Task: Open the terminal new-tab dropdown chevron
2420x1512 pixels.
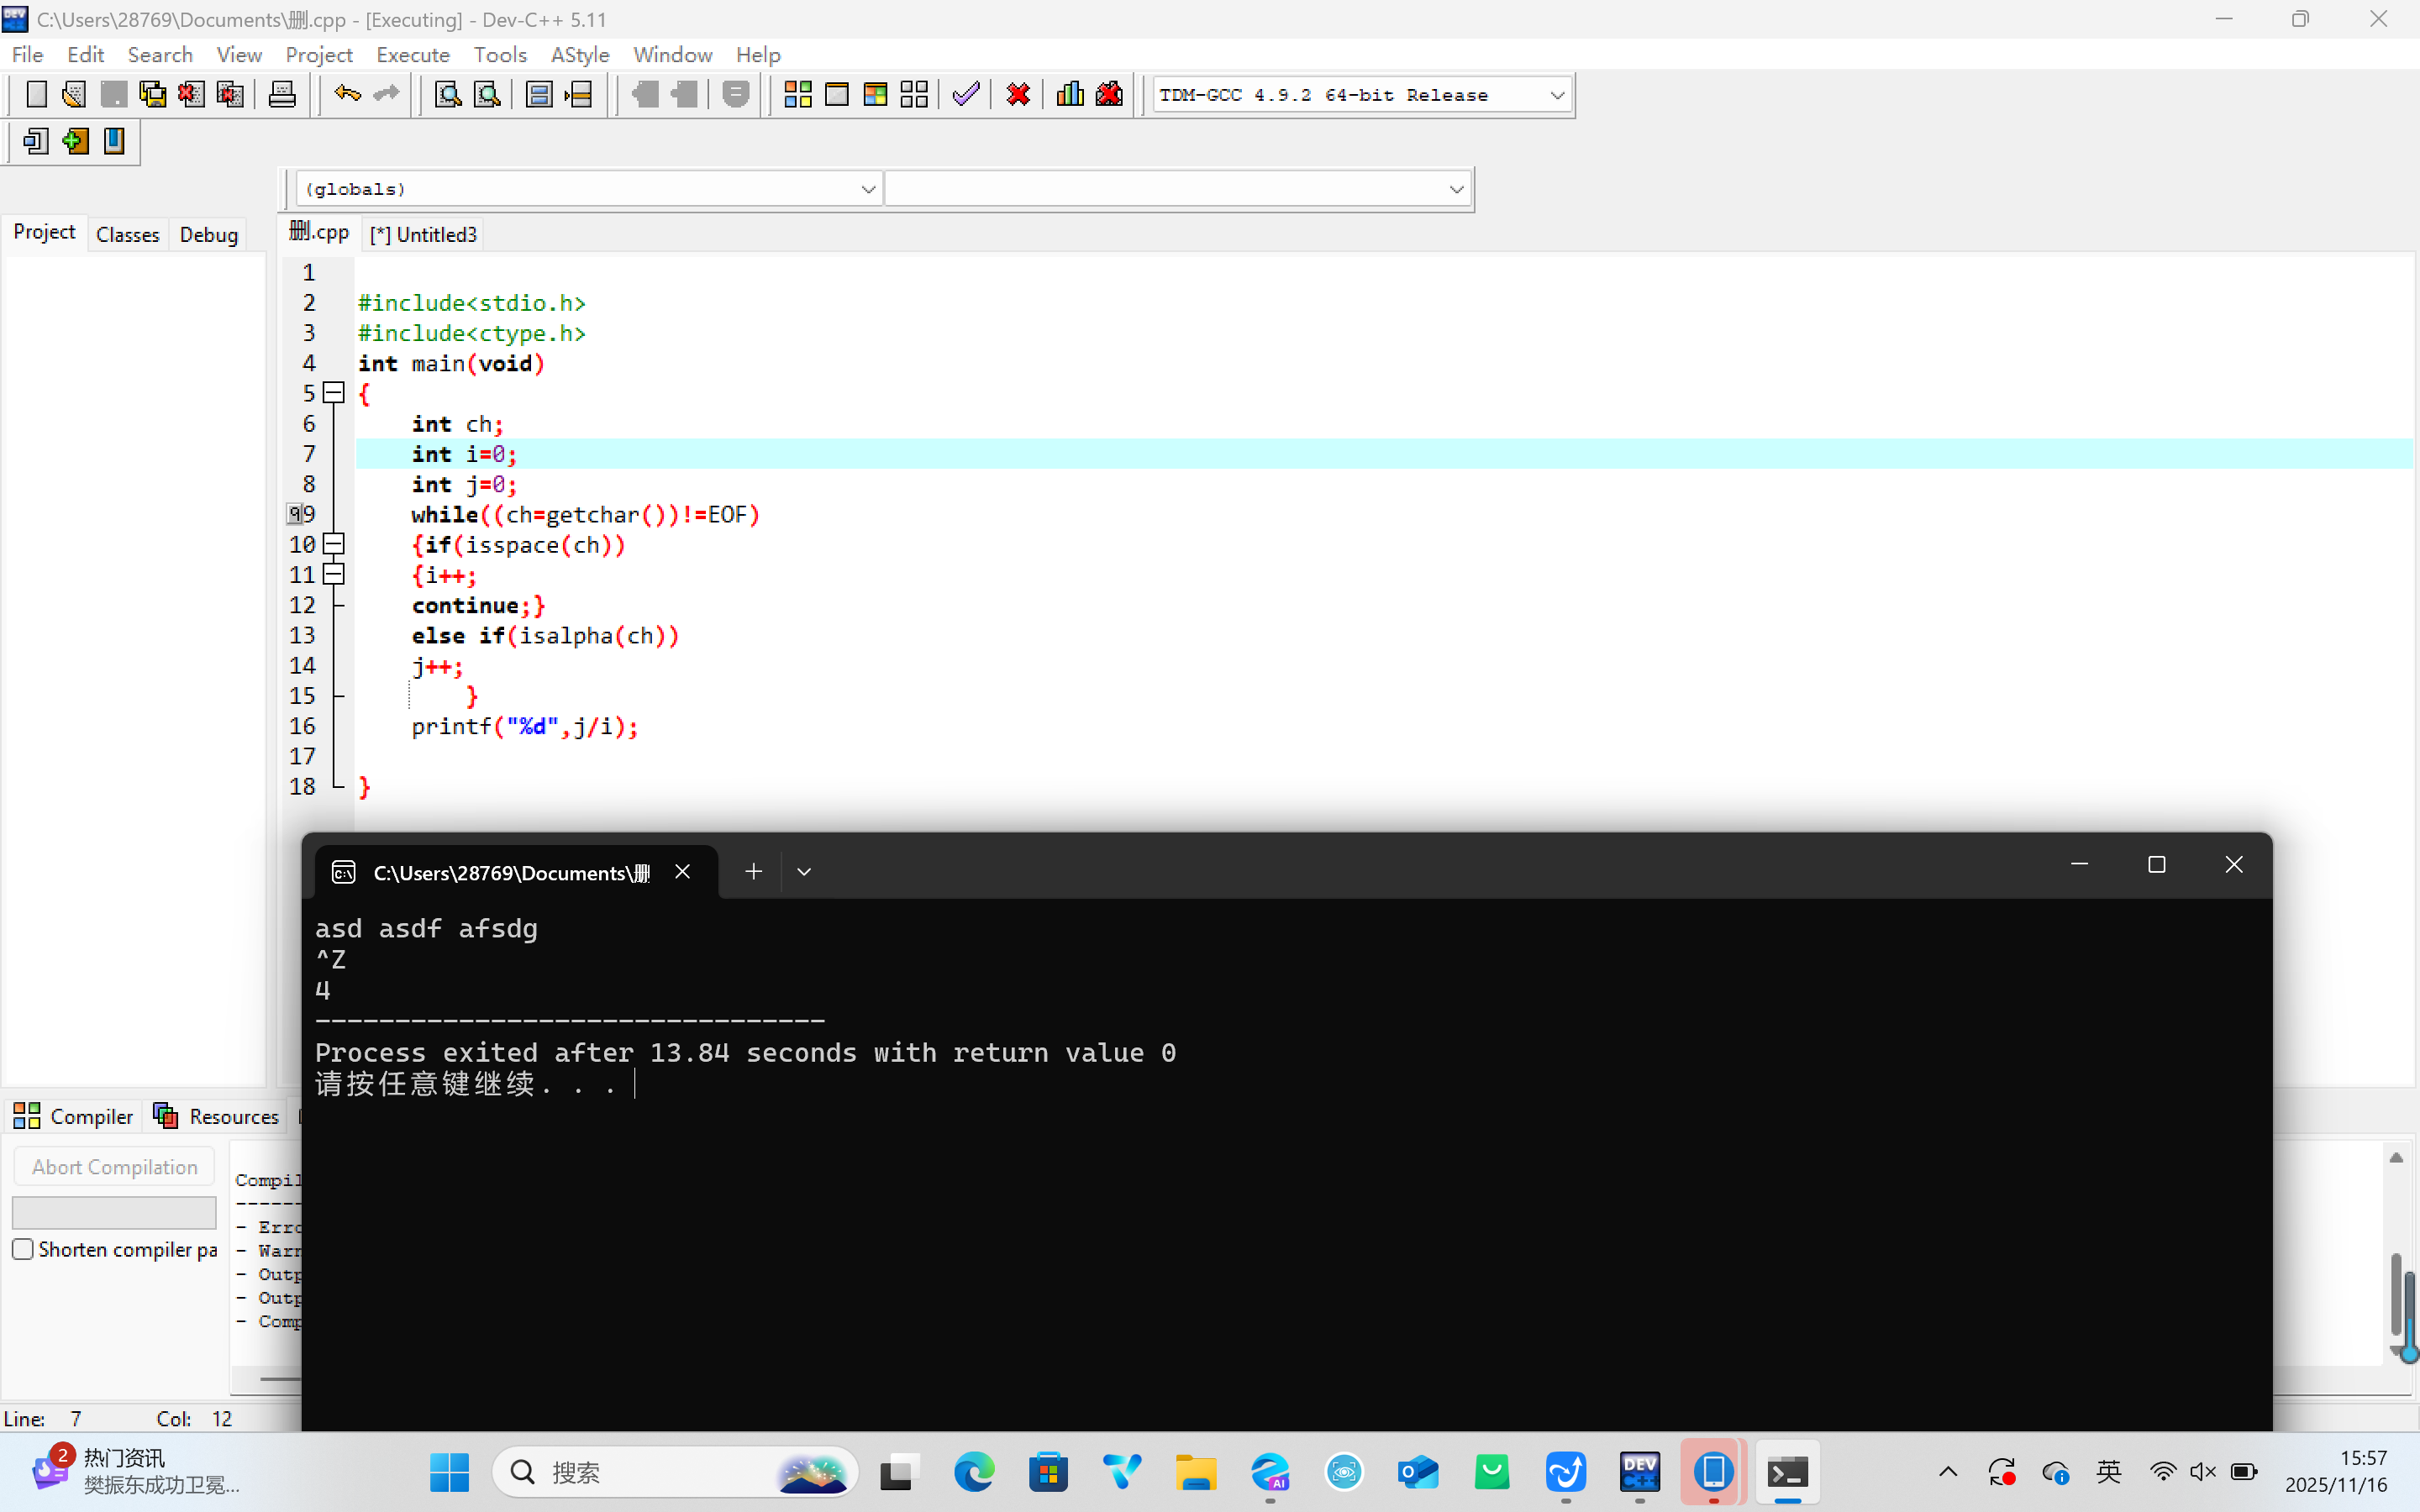Action: (x=804, y=872)
